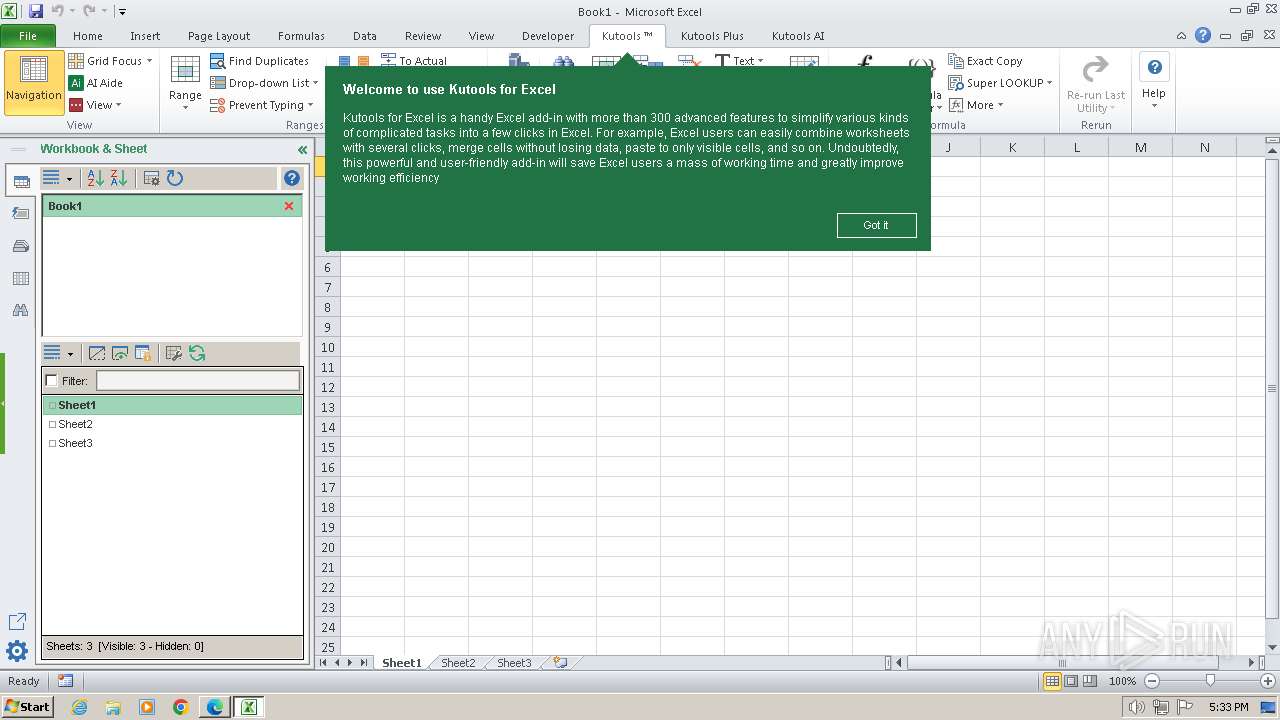Select Normal view in status bar
The width and height of the screenshot is (1280, 720).
[1052, 681]
